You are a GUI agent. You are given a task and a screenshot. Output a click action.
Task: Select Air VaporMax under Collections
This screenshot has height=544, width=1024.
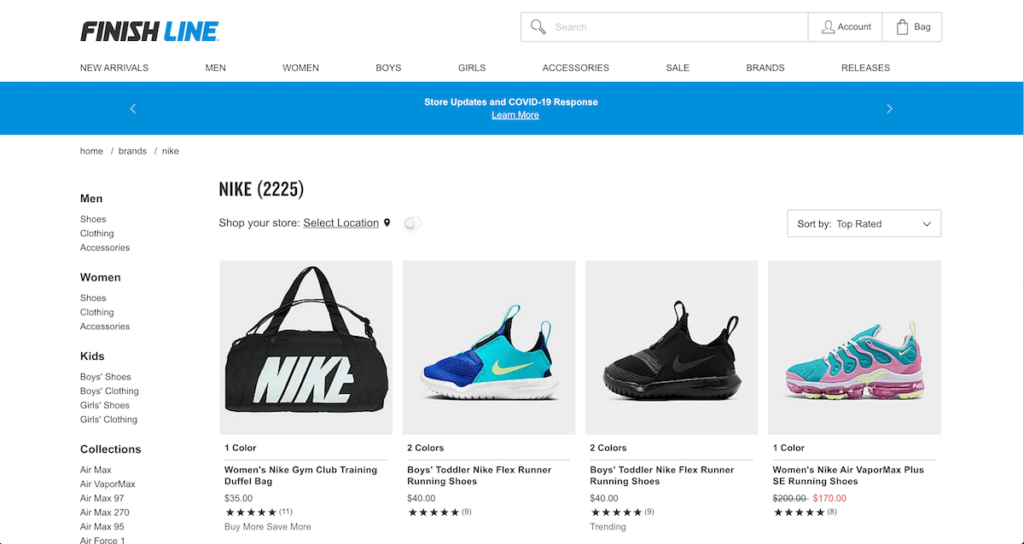[108, 484]
